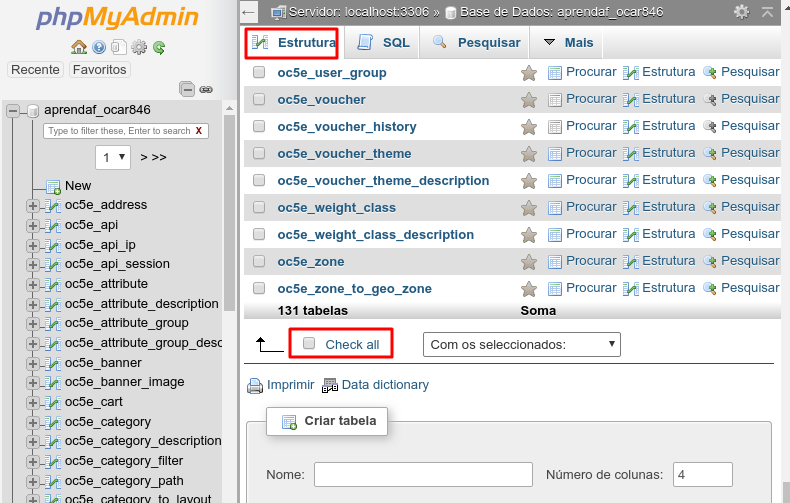Viewport: 790px width, 503px height.
Task: Click the back arrow beside the Servidor breadcrumb
Action: coord(249,12)
